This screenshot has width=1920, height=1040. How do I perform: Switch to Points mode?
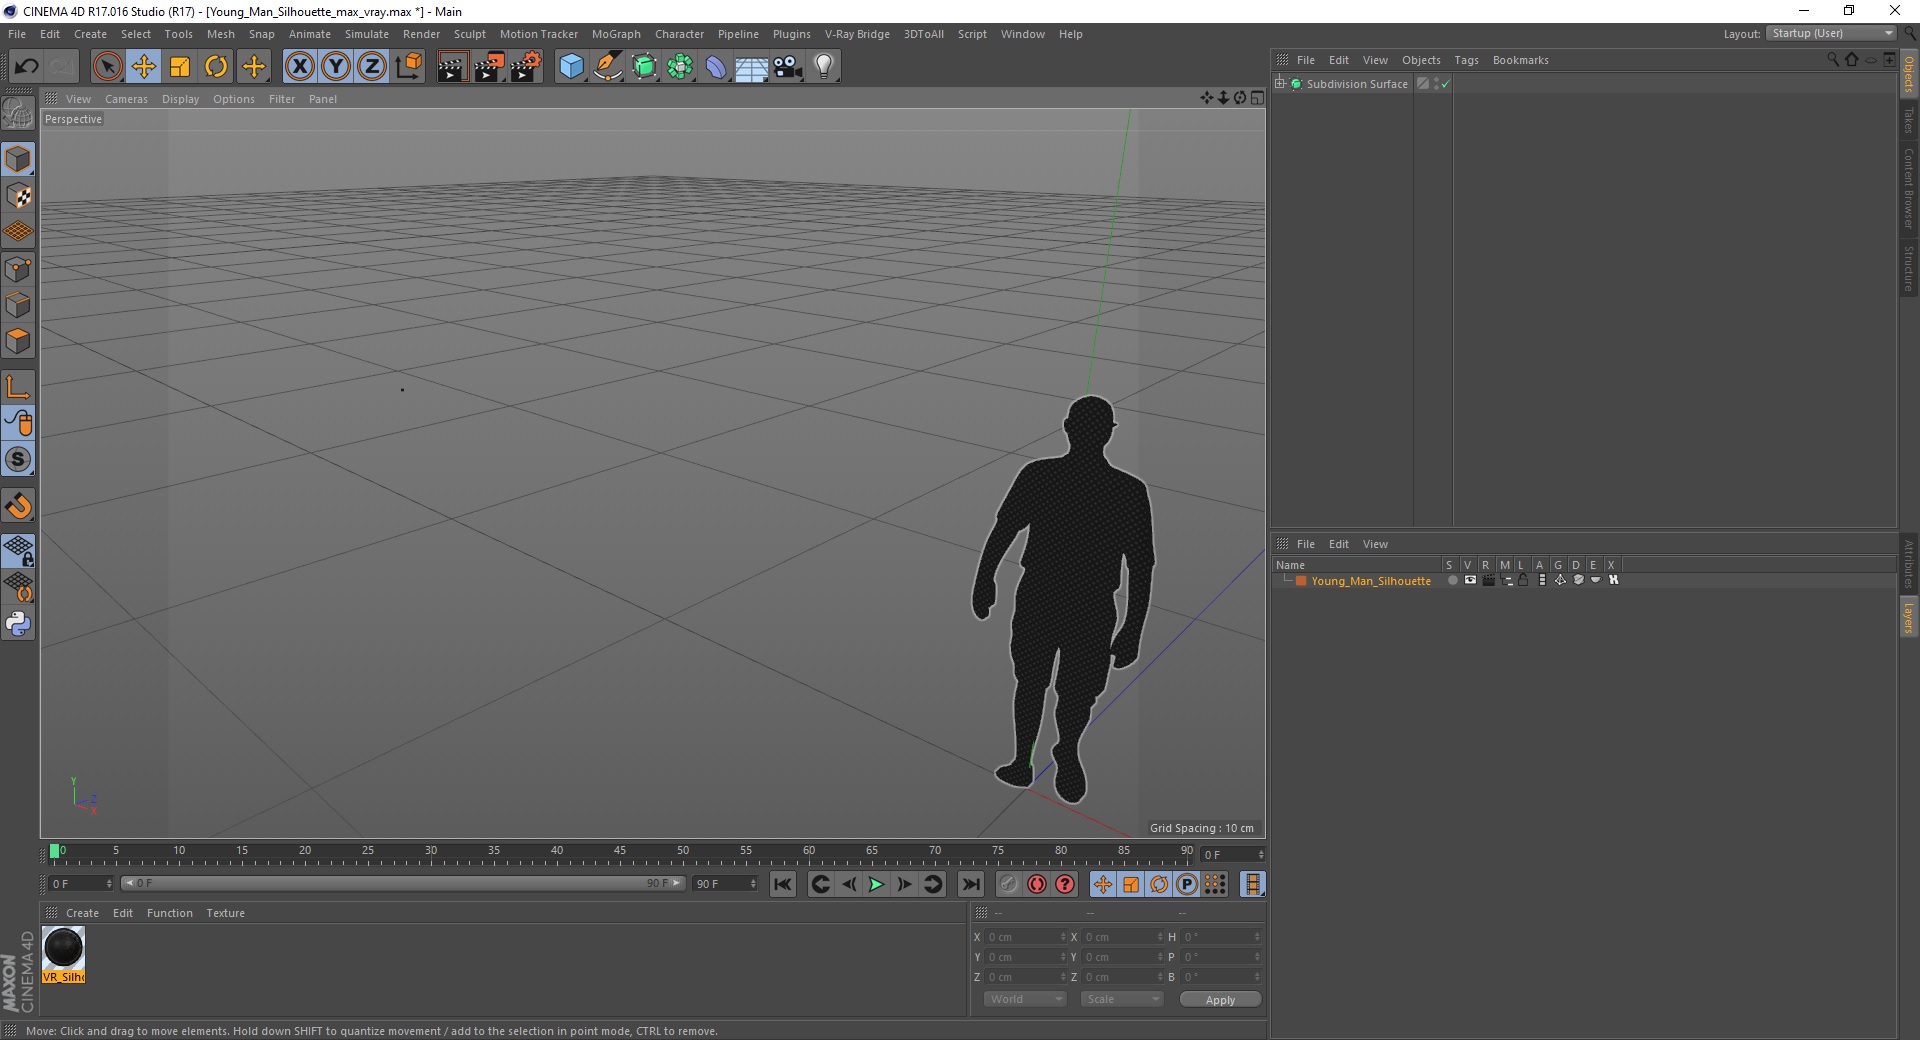(x=18, y=269)
